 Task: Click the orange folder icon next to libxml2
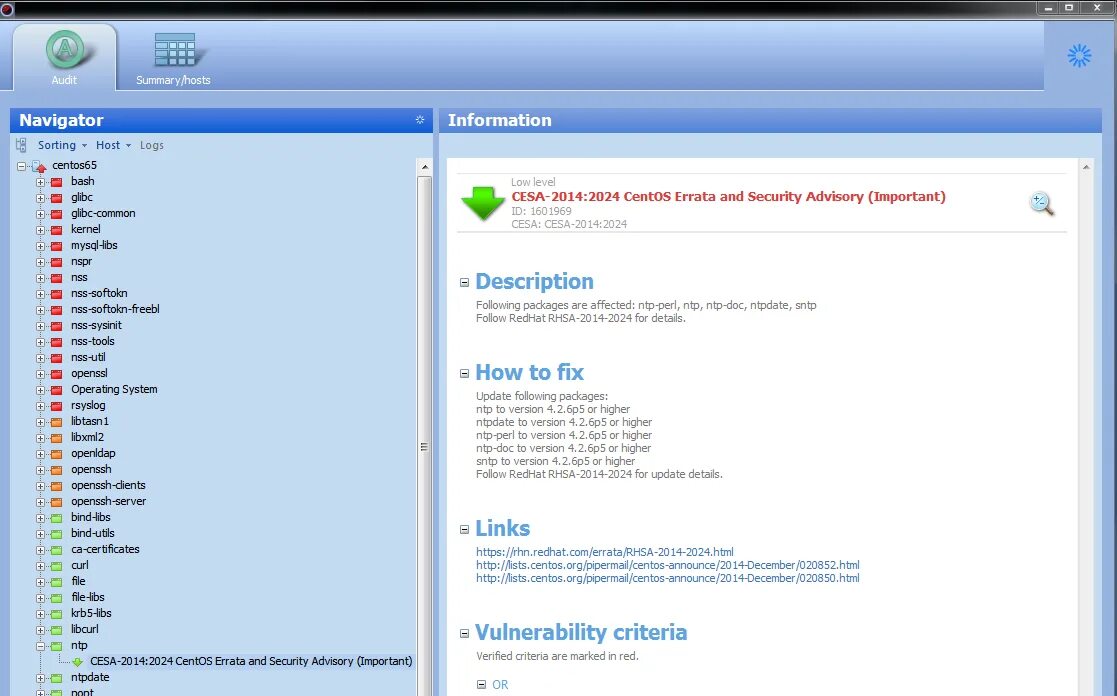point(56,438)
